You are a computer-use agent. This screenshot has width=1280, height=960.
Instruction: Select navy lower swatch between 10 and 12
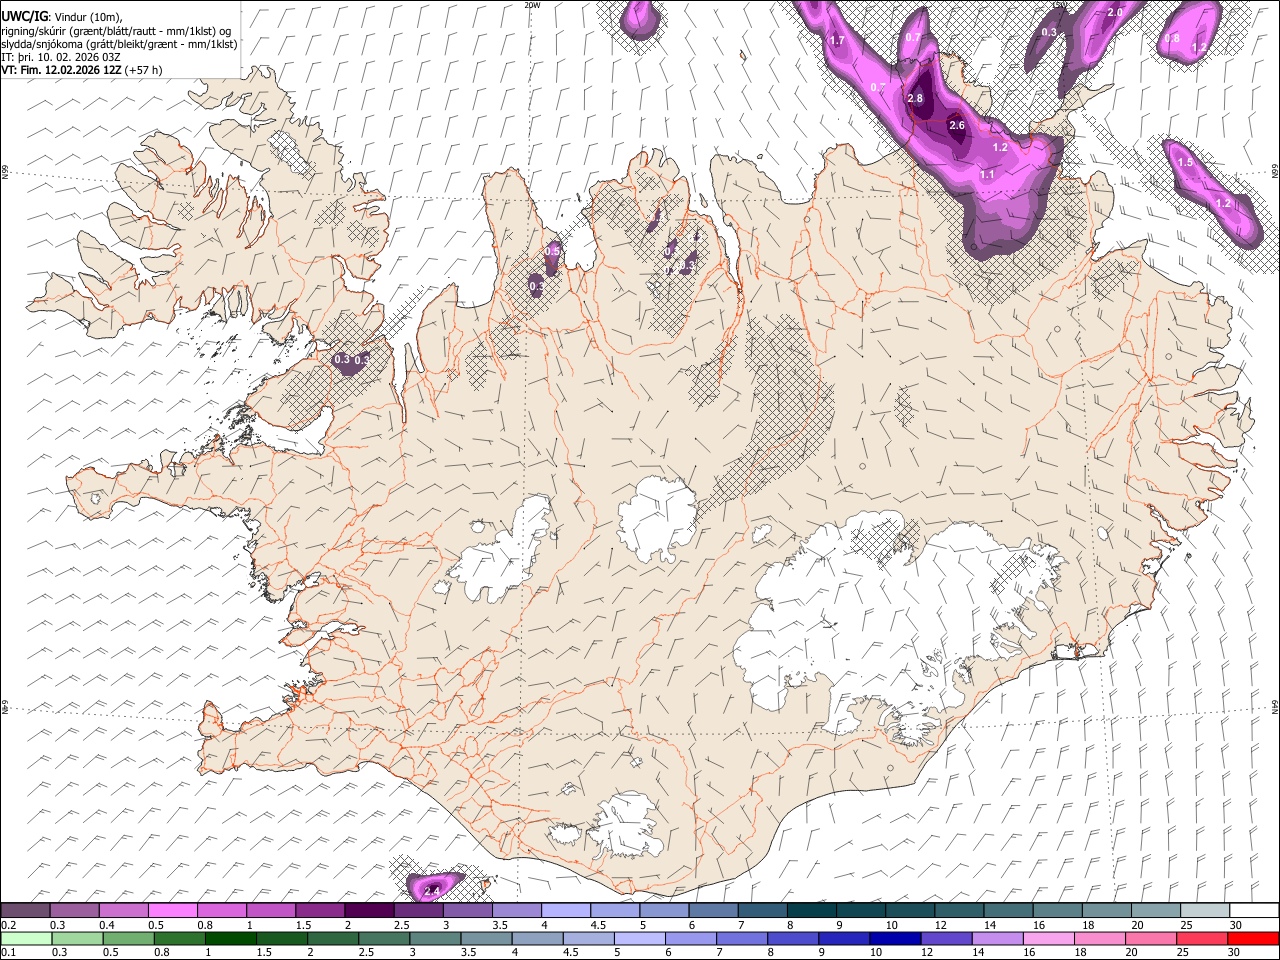point(895,938)
